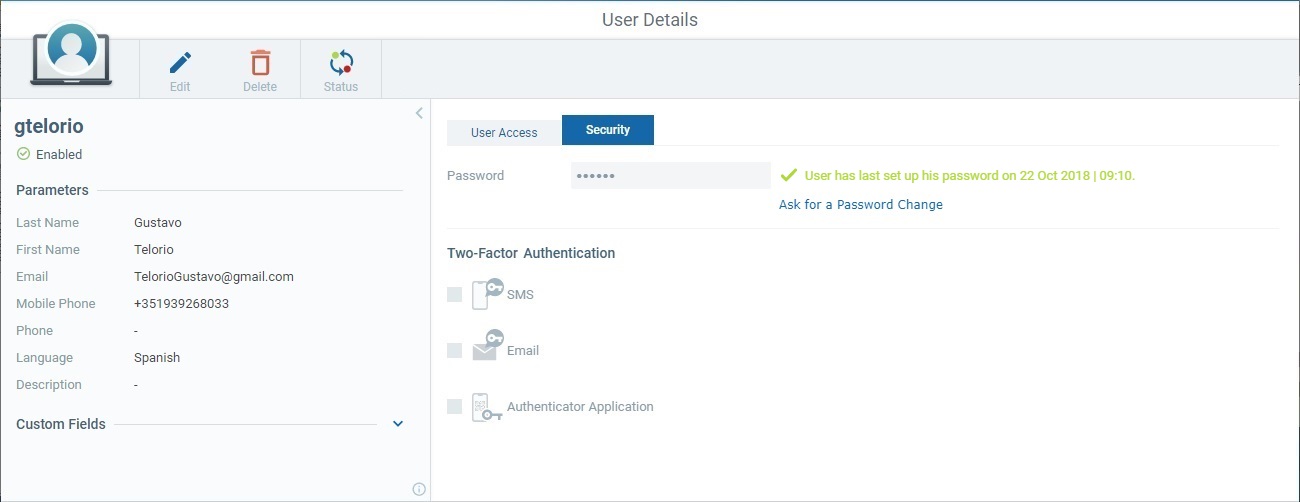Click the email TelorioGustavo@gmail.com
This screenshot has width=1300, height=502.
(214, 276)
